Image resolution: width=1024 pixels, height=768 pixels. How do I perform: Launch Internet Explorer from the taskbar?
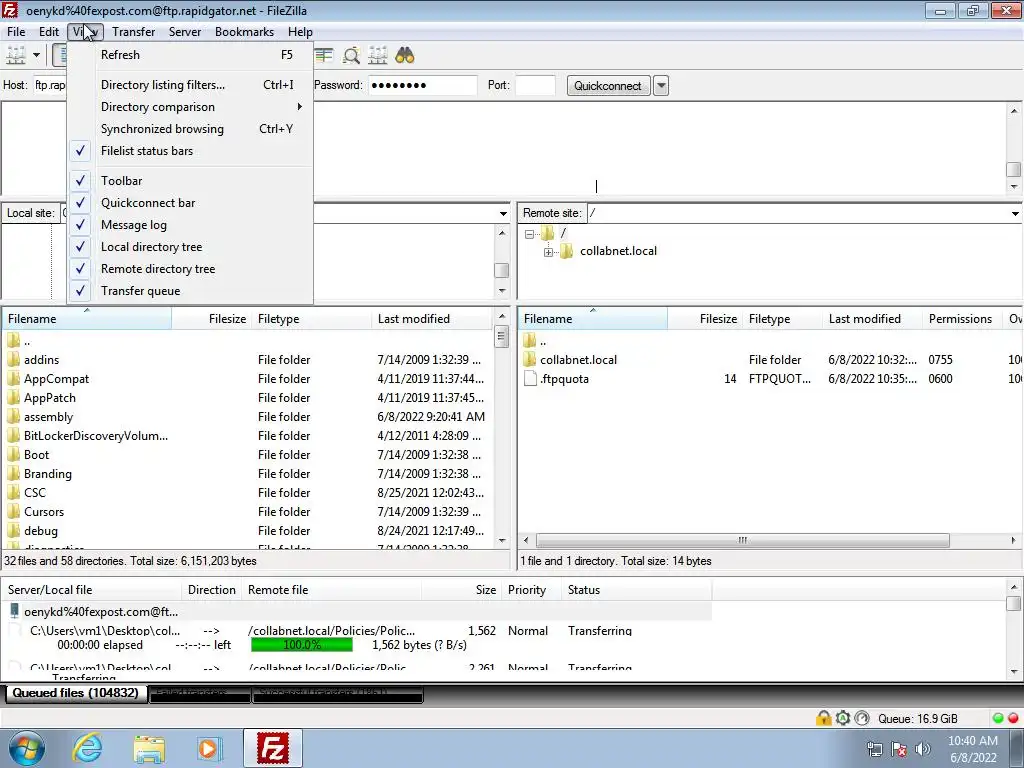(x=88, y=748)
